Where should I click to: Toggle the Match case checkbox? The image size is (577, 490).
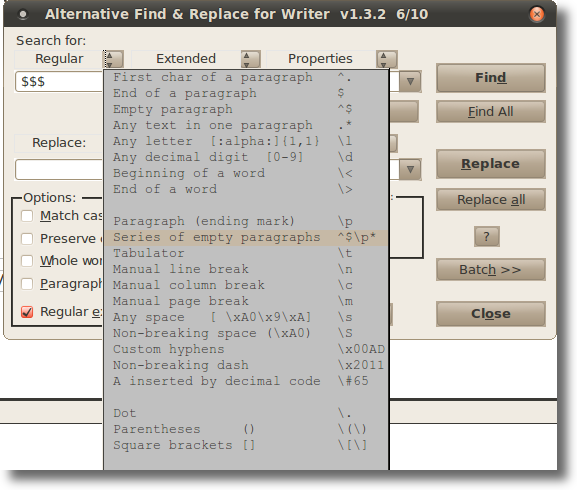click(x=27, y=216)
